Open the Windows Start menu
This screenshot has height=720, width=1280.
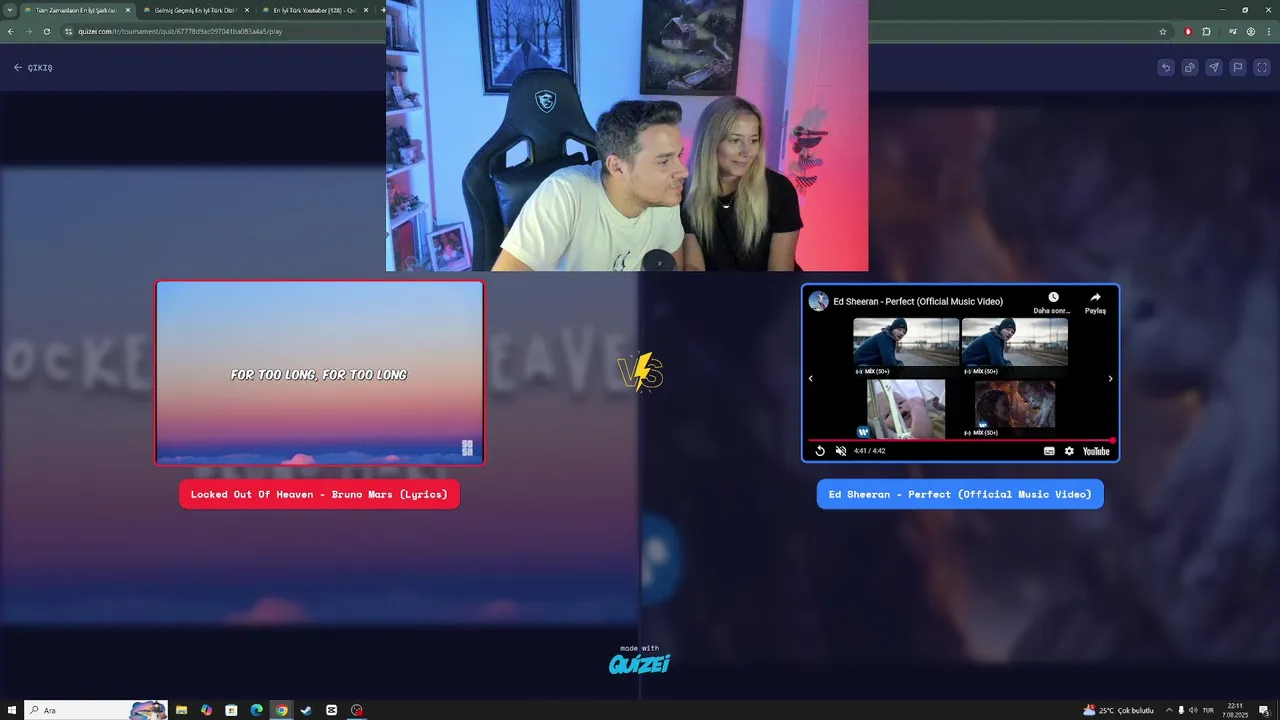point(12,710)
